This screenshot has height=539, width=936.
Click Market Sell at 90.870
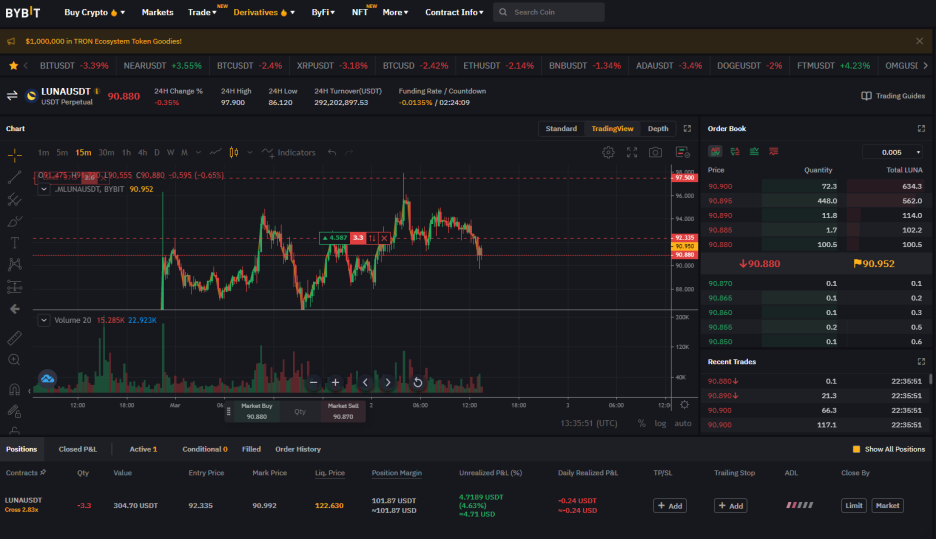[343, 411]
